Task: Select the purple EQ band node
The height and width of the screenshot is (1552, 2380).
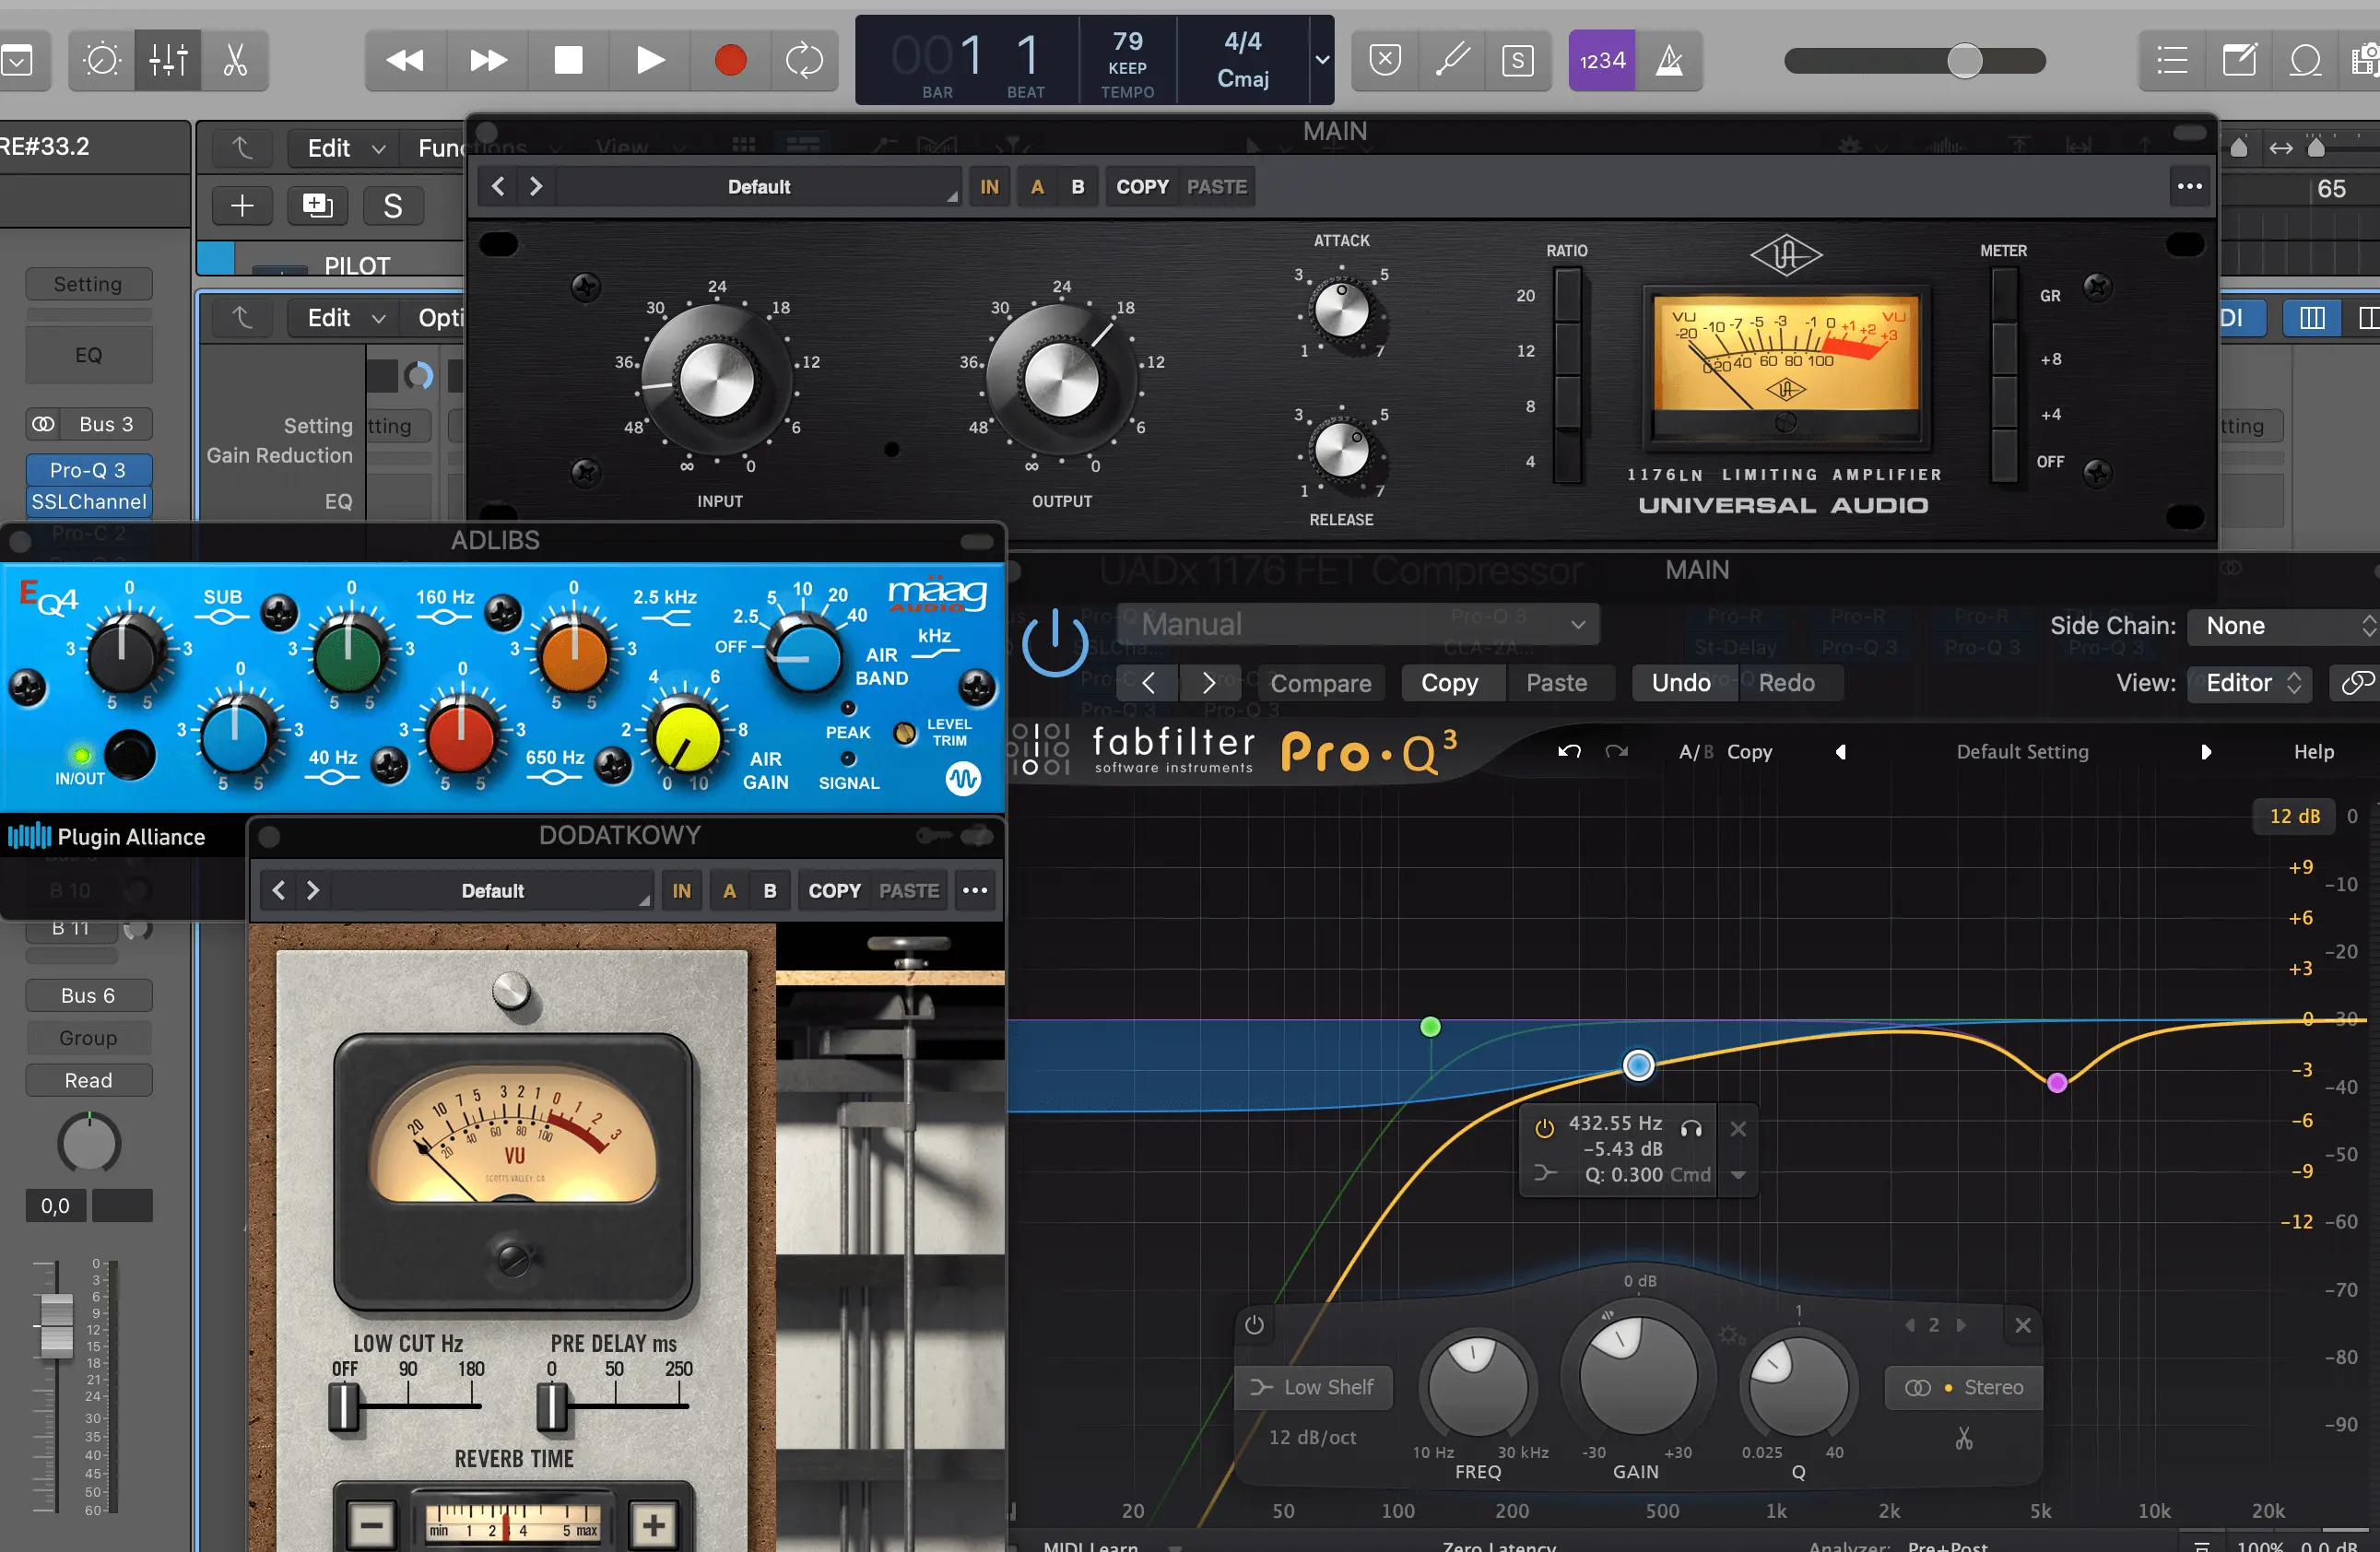Action: [x=2056, y=1082]
